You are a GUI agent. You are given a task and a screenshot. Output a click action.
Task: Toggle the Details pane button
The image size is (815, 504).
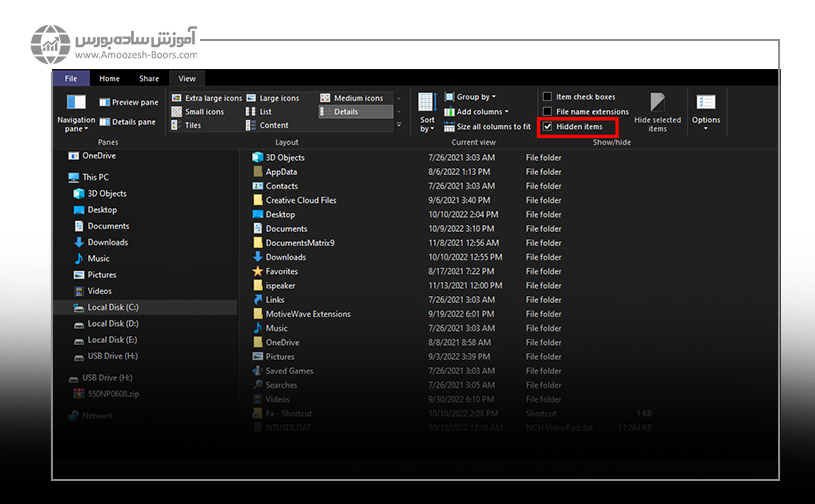pyautogui.click(x=128, y=122)
